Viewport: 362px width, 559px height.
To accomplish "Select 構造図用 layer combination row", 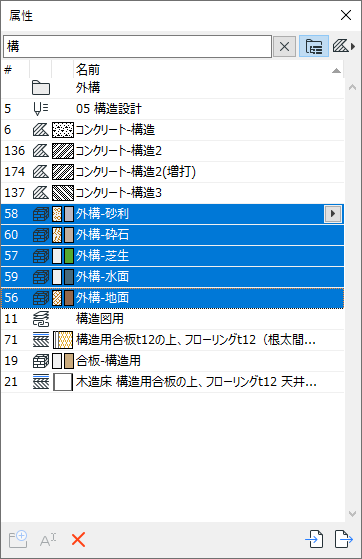I will [x=173, y=319].
